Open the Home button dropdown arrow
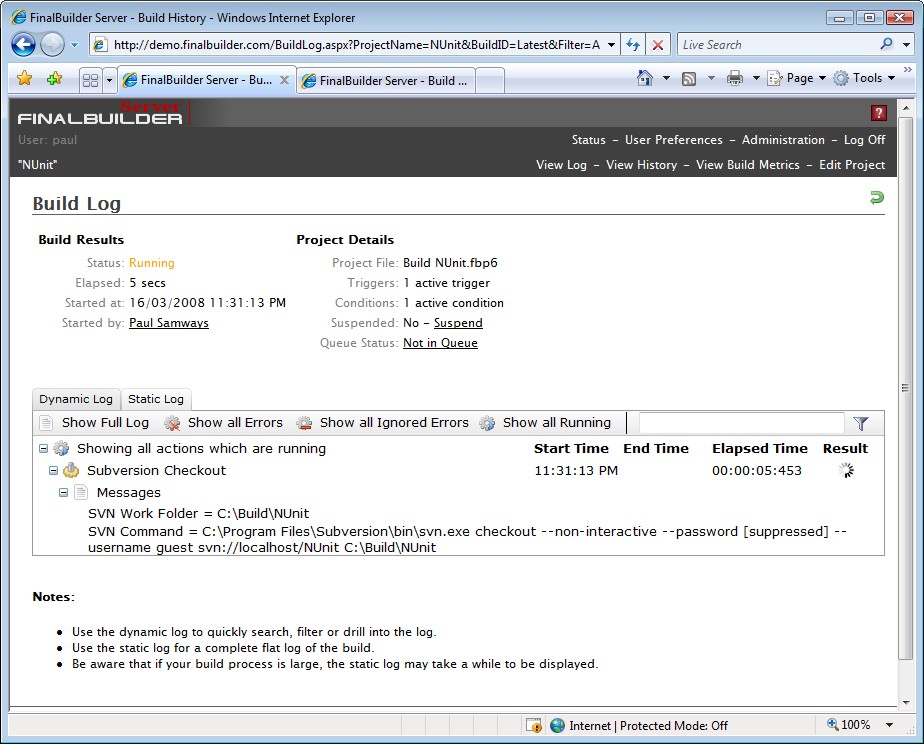This screenshot has height=744, width=924. [666, 78]
